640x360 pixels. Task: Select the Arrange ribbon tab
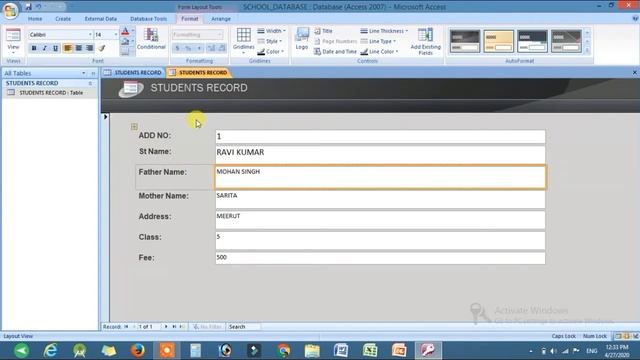click(x=221, y=19)
